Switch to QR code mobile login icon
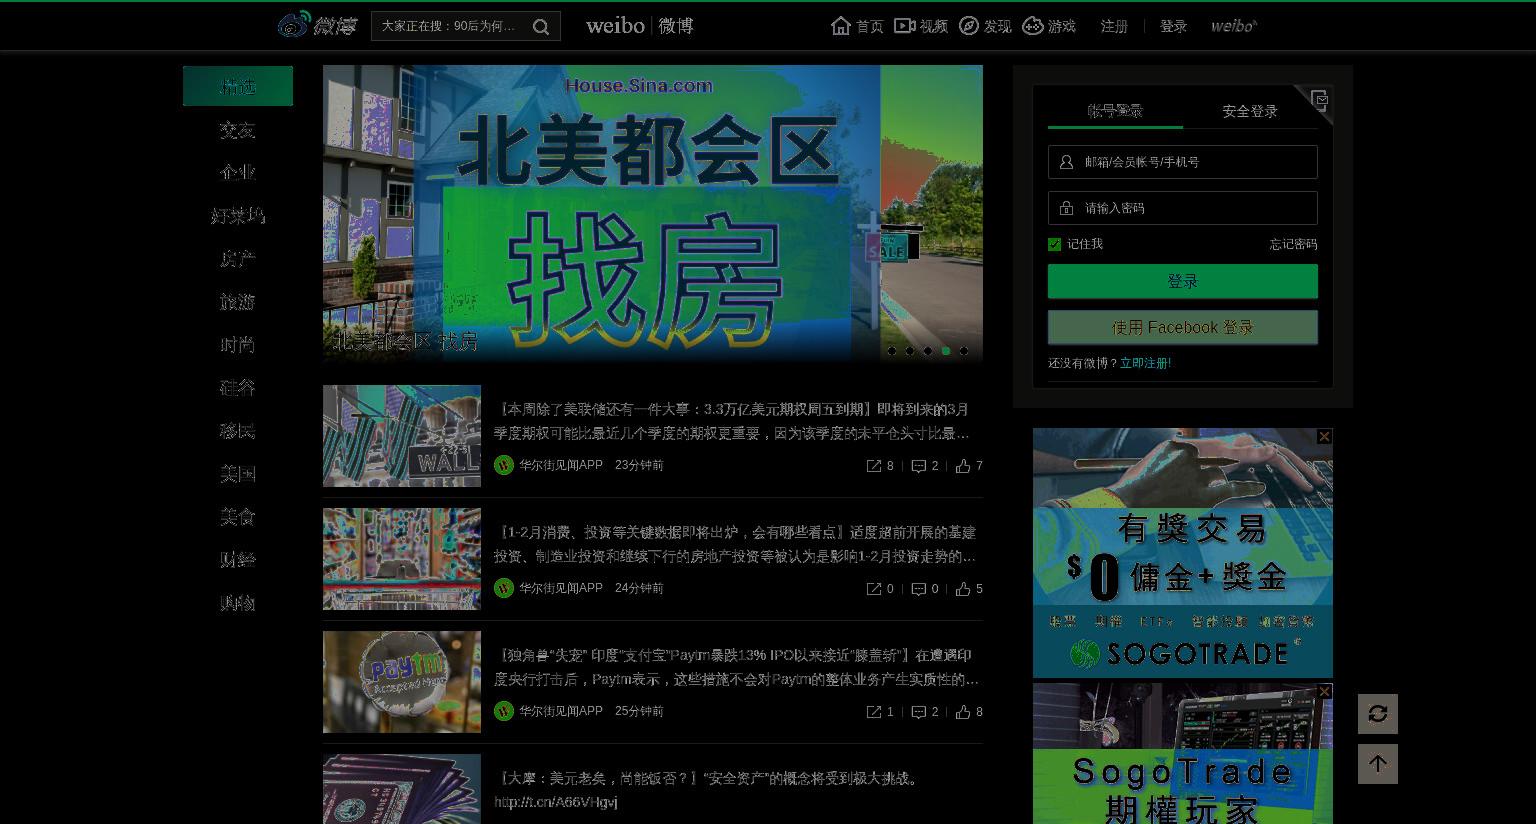1536x824 pixels. (x=1319, y=99)
